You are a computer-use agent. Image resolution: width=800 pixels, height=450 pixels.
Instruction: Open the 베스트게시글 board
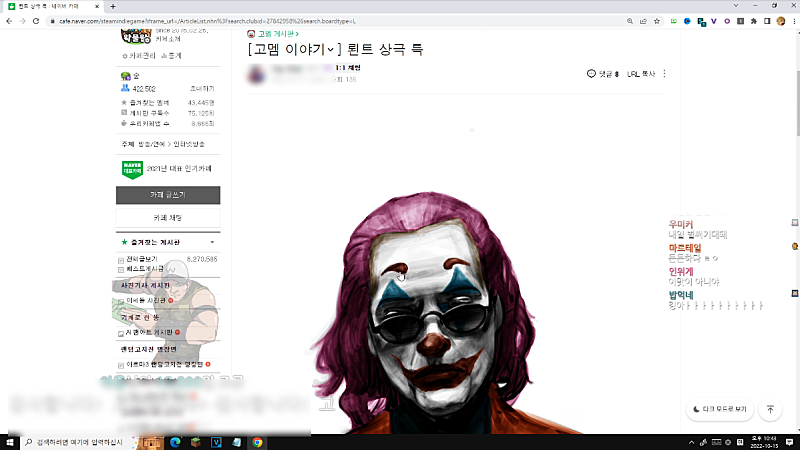coord(145,268)
